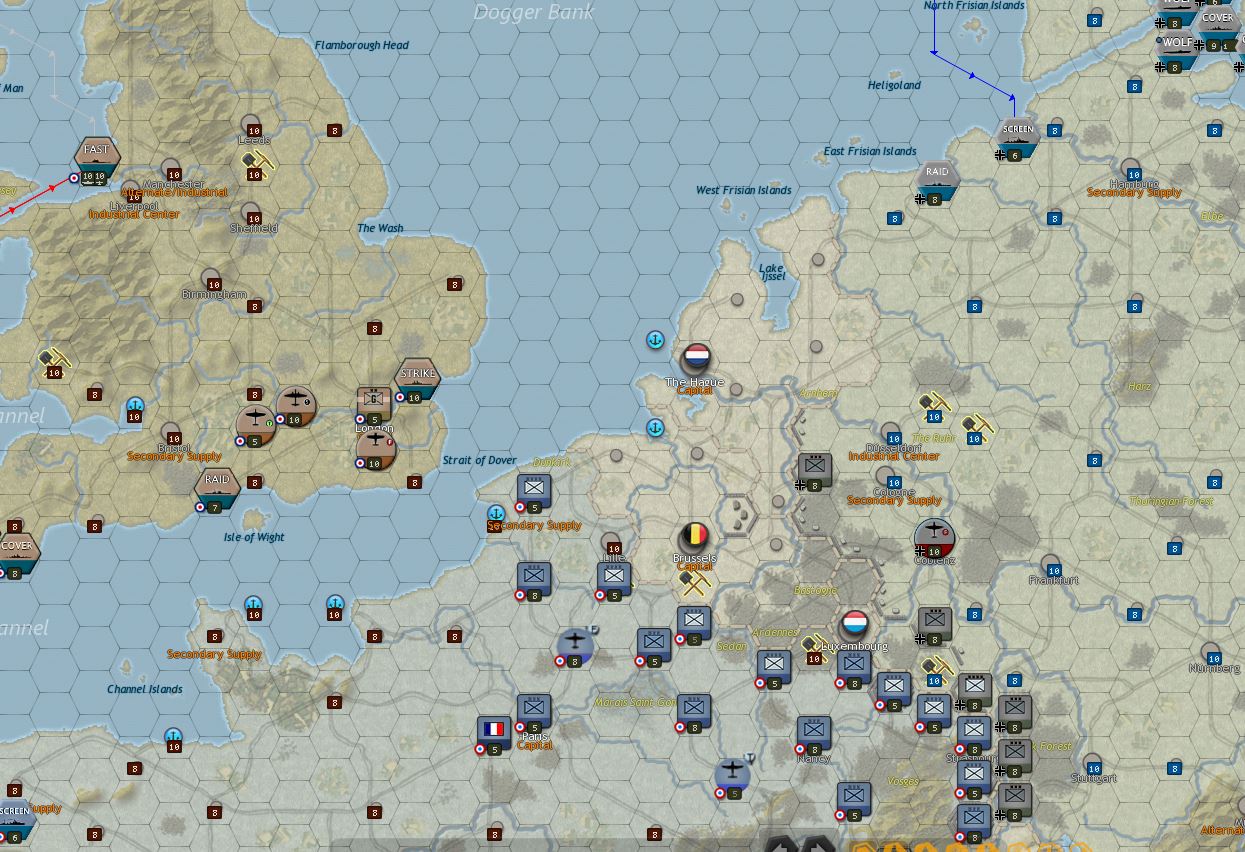This screenshot has height=852, width=1245.
Task: Click the Bristol city marker
Action: pos(171,432)
